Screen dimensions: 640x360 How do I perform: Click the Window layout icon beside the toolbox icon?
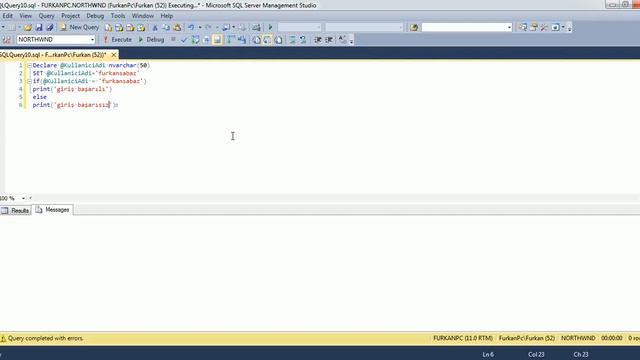(x=555, y=28)
